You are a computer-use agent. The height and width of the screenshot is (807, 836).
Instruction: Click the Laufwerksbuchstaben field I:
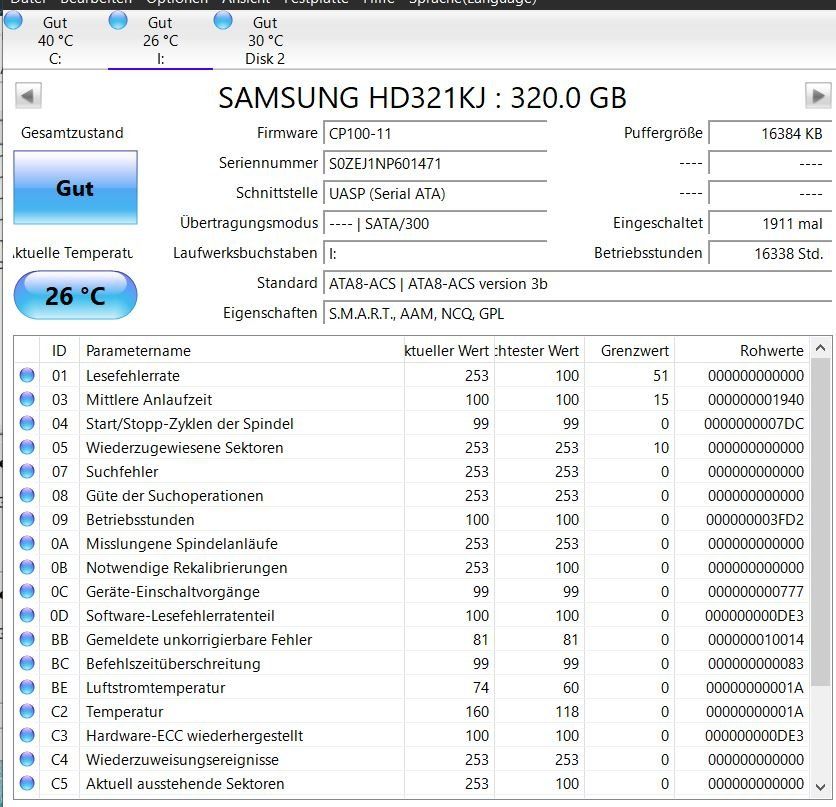pyautogui.click(x=435, y=253)
